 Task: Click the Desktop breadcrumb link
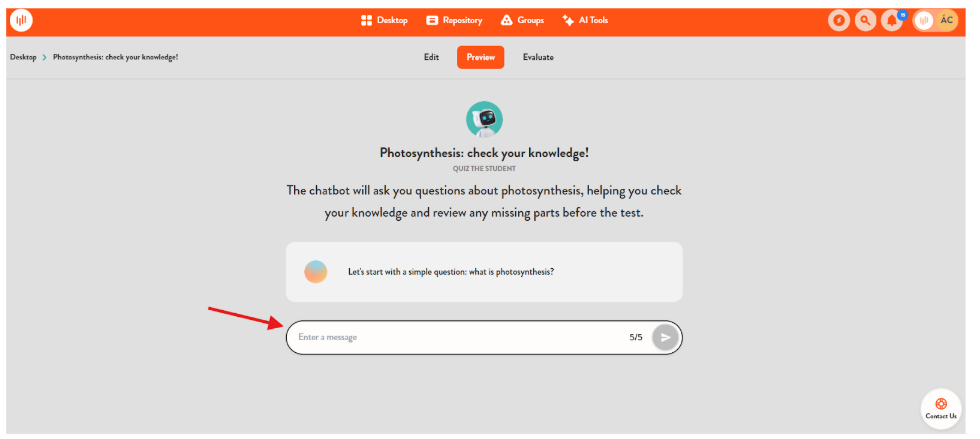[23, 57]
